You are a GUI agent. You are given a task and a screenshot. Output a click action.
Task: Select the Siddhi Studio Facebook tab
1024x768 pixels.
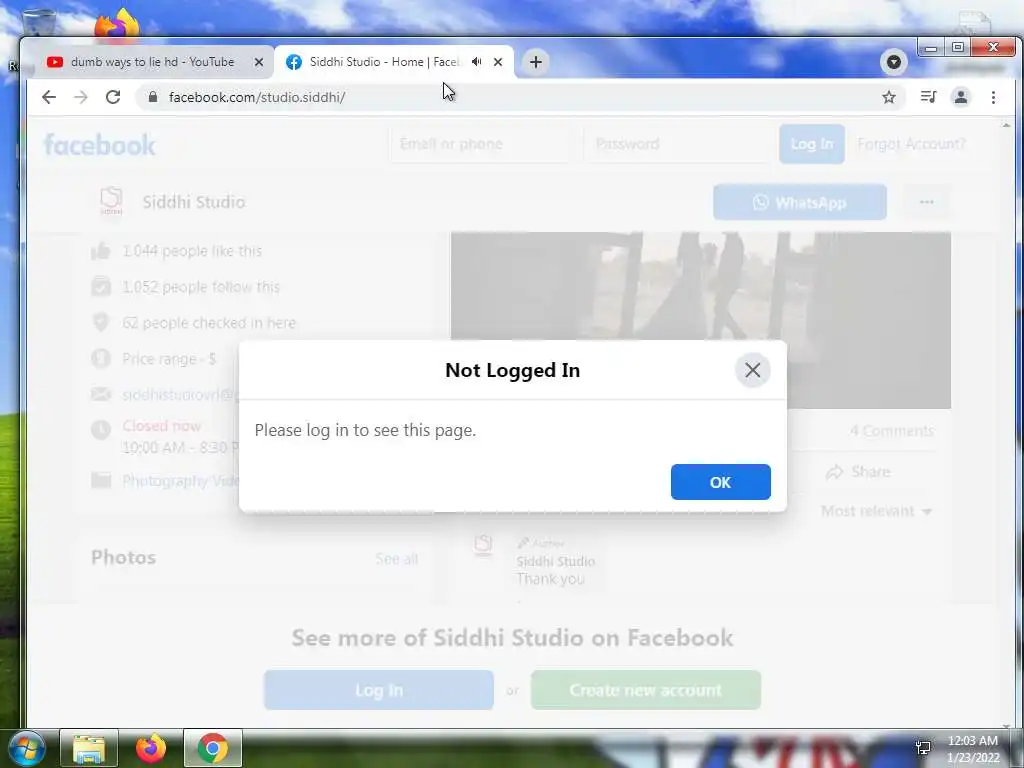(384, 62)
